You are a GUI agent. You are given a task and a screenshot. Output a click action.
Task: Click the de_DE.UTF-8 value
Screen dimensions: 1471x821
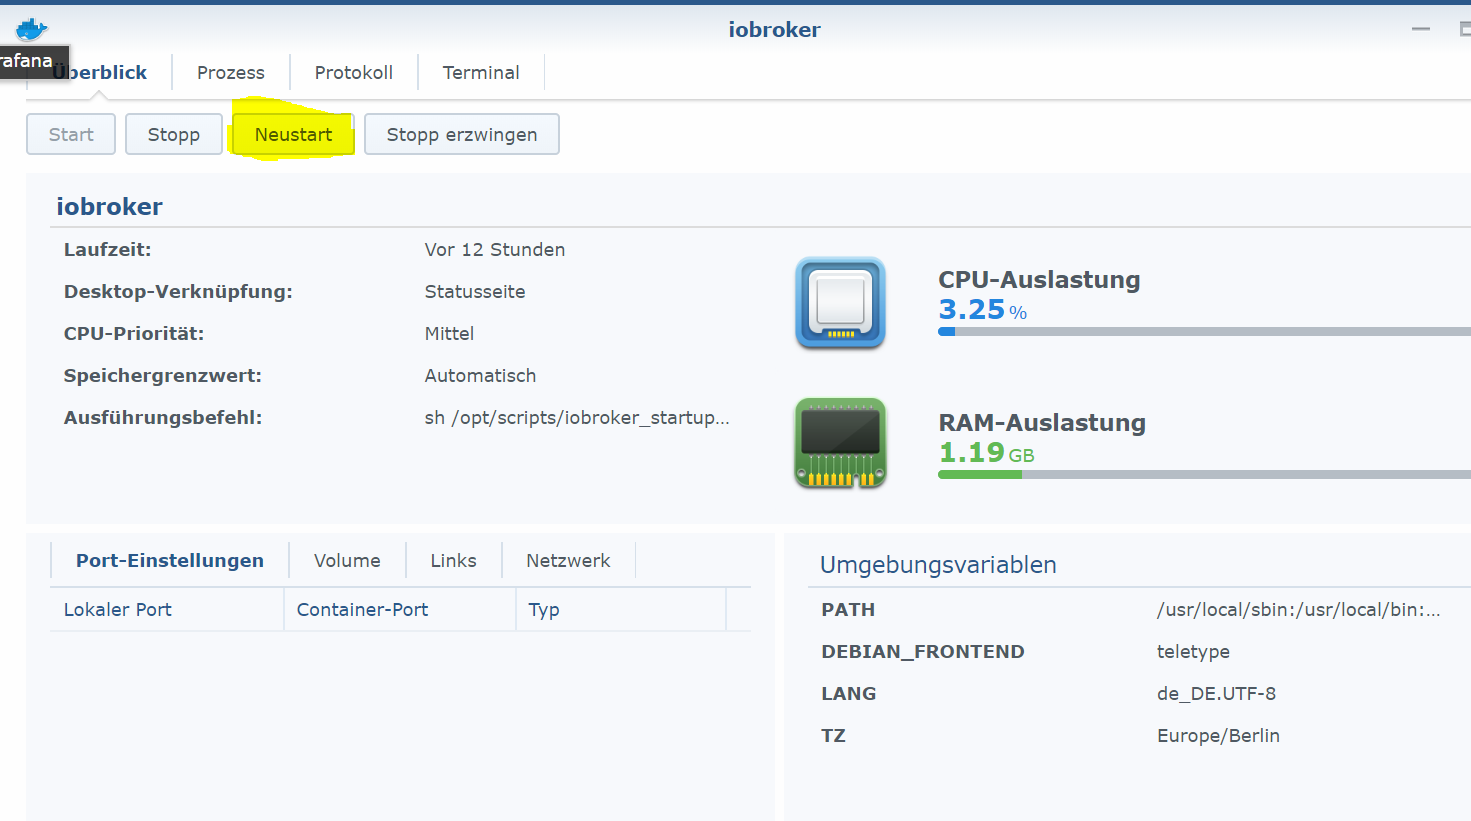pos(1216,694)
